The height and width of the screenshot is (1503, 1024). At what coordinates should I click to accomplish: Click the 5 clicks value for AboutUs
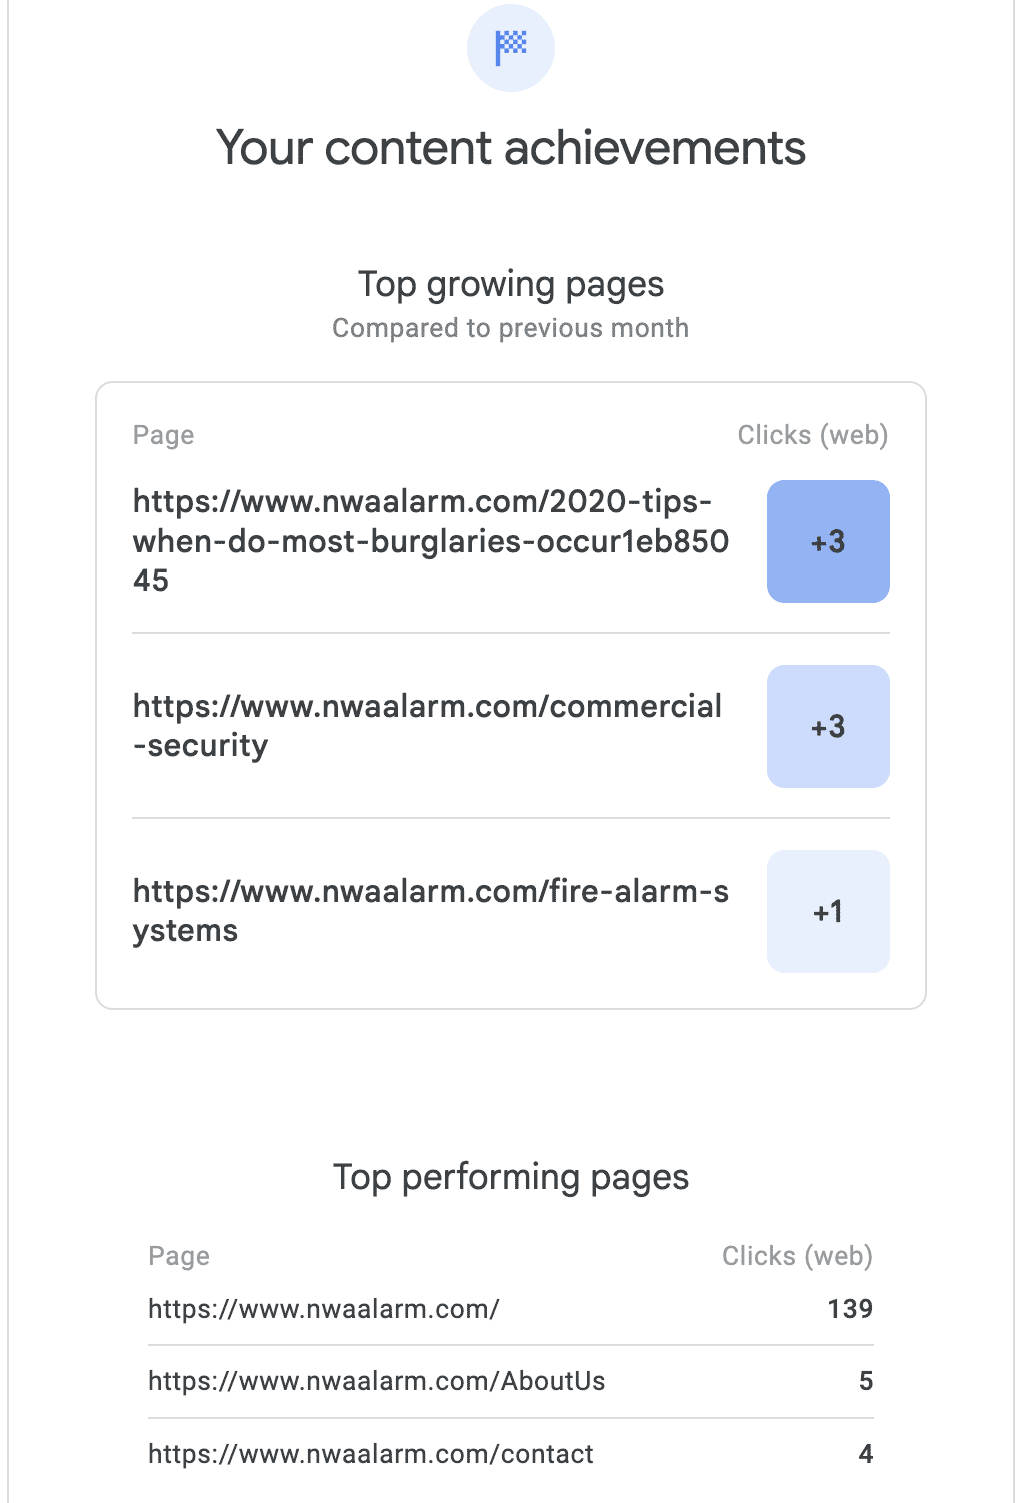click(866, 1381)
